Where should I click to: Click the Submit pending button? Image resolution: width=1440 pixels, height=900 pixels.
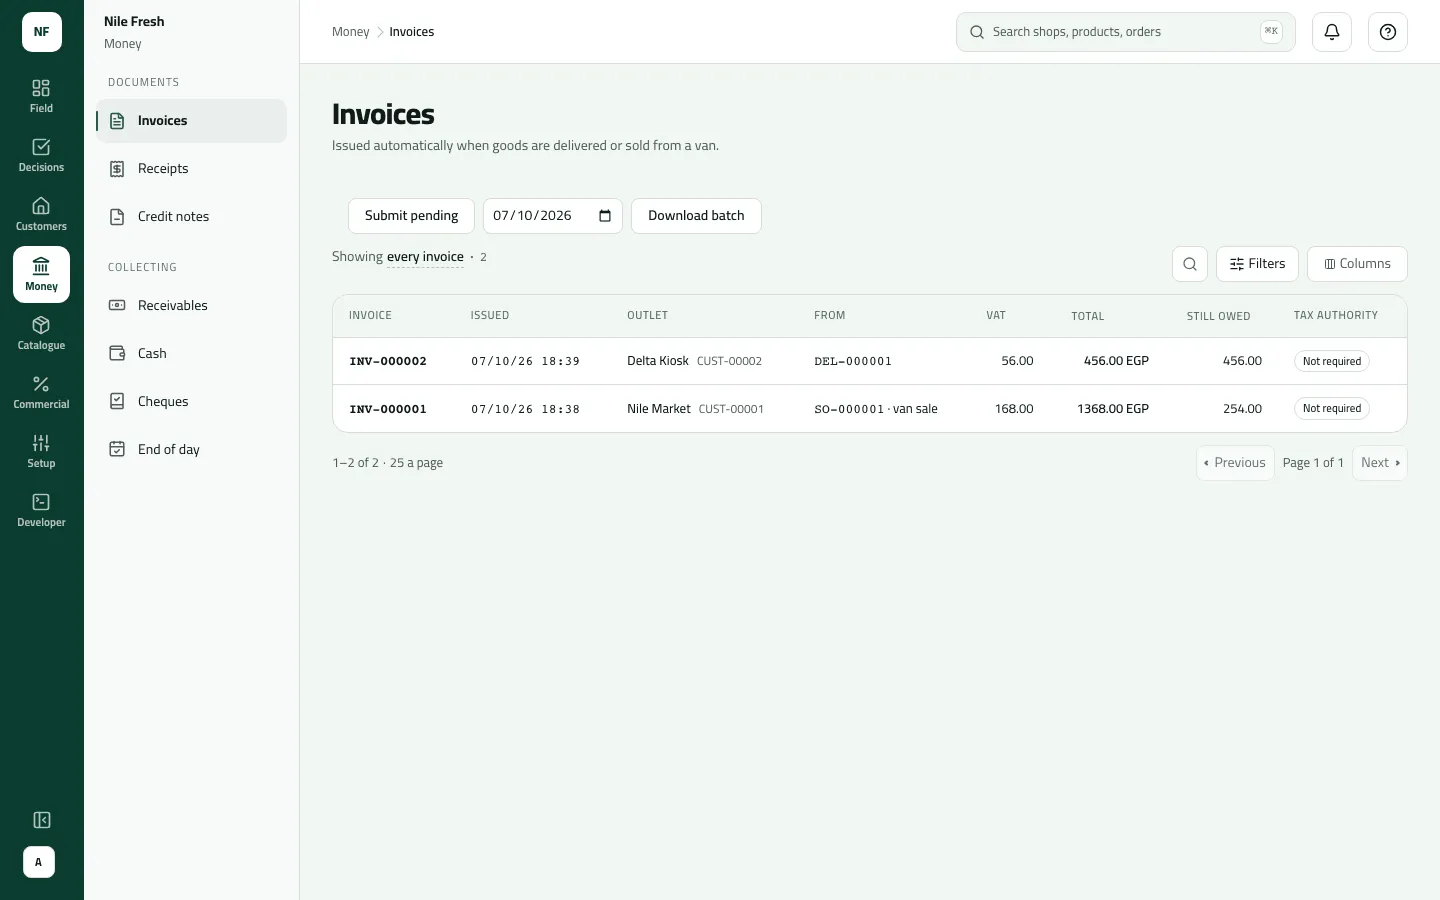click(x=411, y=216)
